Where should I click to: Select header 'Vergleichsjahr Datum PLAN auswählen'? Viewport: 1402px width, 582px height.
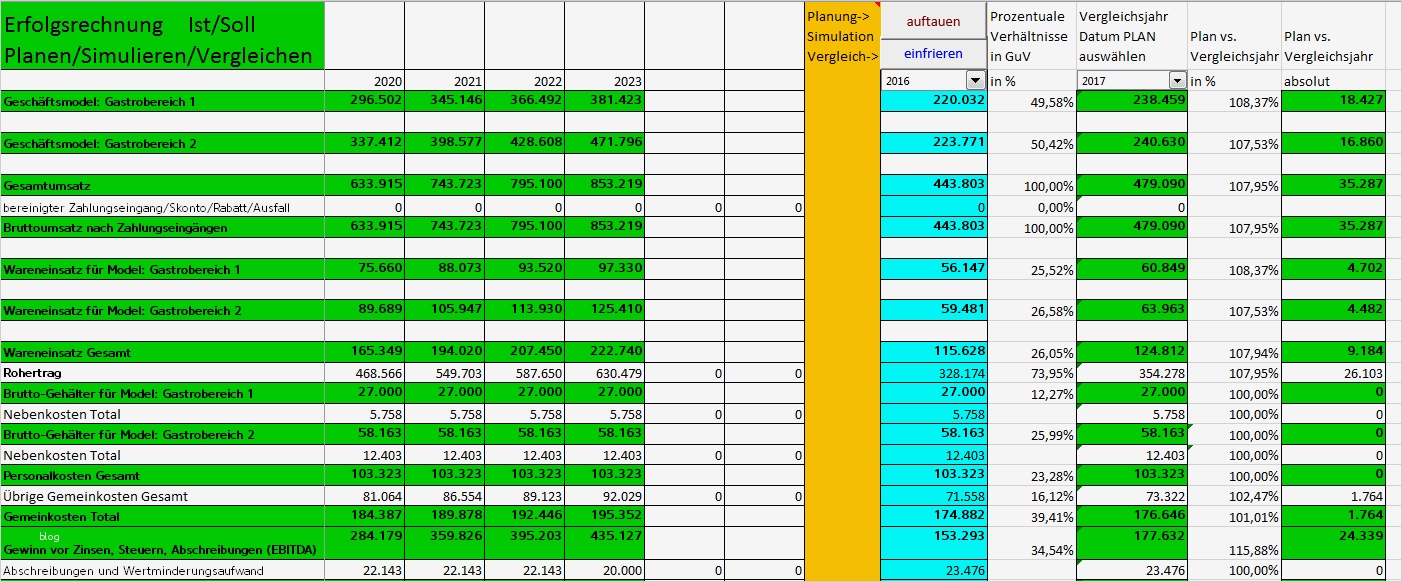point(1133,35)
